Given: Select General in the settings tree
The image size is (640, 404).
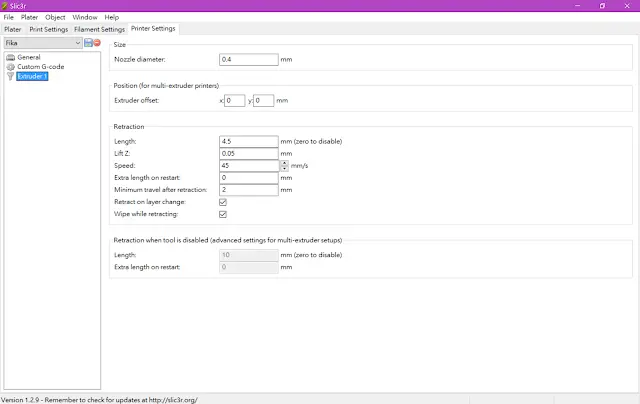Looking at the screenshot, I should click(29, 58).
